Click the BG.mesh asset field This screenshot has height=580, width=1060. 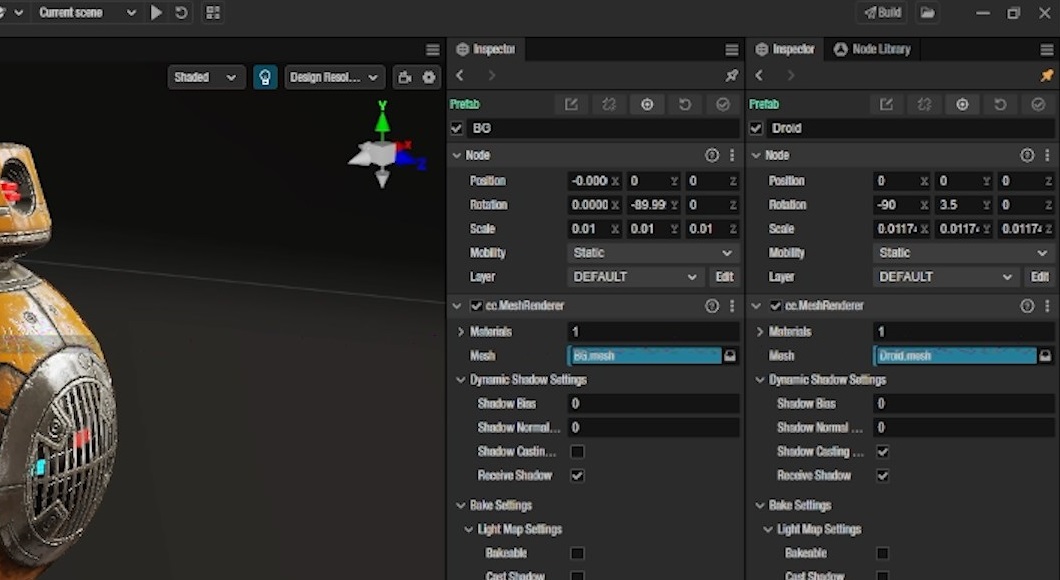[x=644, y=356]
